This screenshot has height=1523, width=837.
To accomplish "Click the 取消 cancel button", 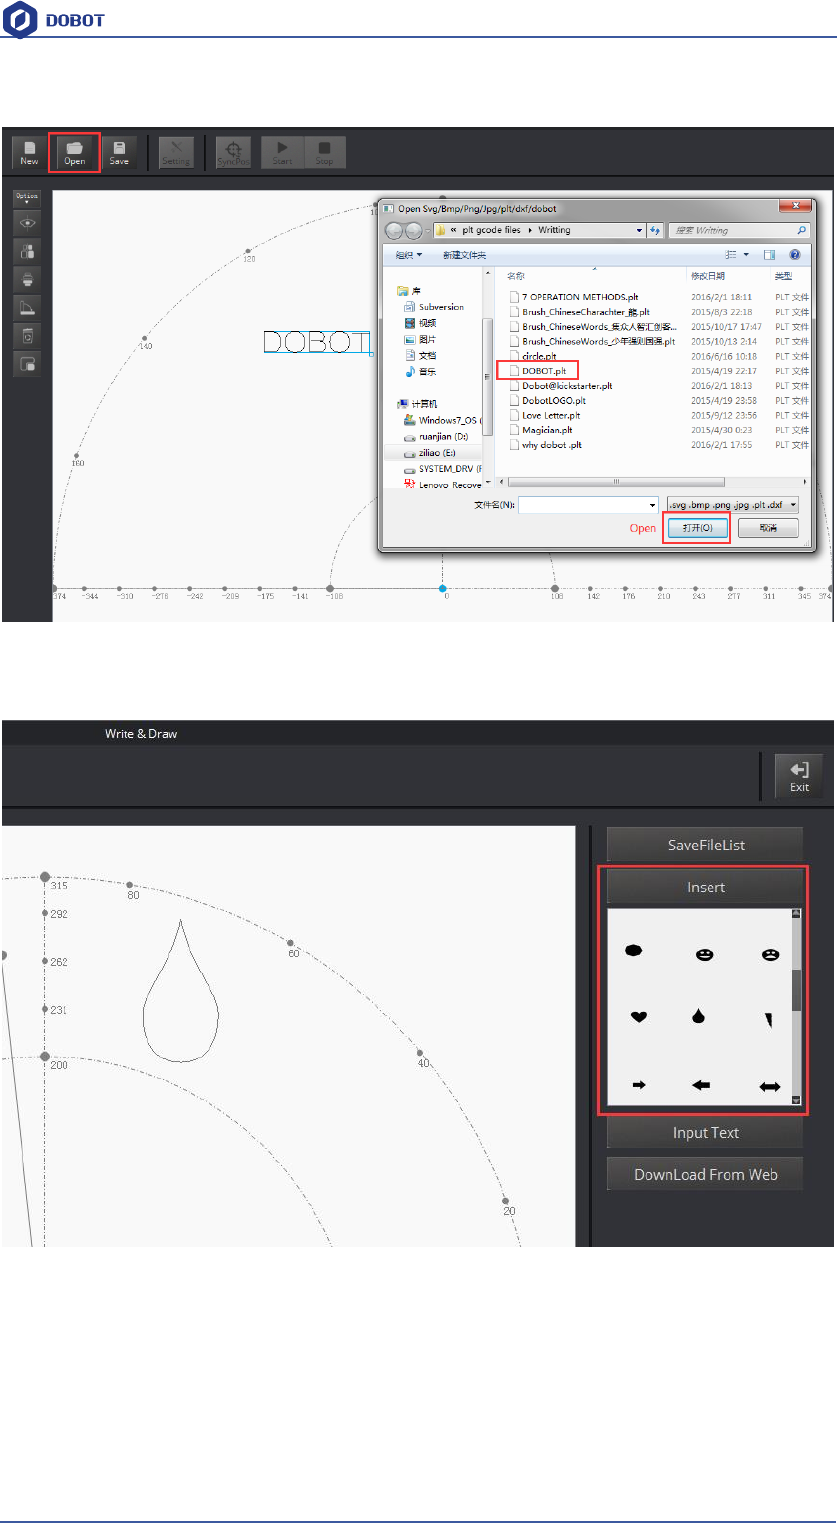I will tap(768, 528).
